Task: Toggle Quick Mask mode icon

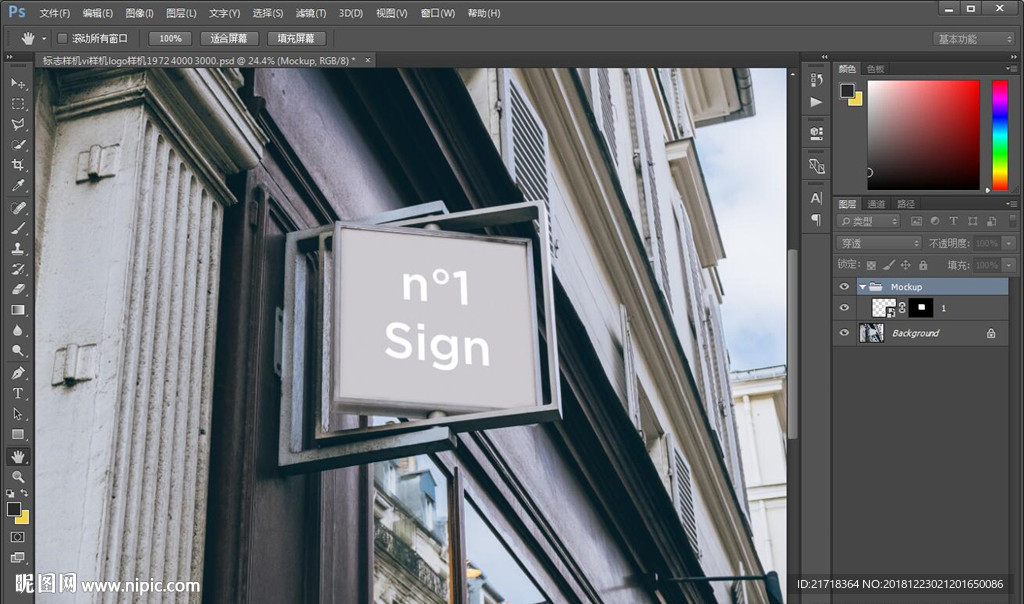Action: pyautogui.click(x=18, y=537)
